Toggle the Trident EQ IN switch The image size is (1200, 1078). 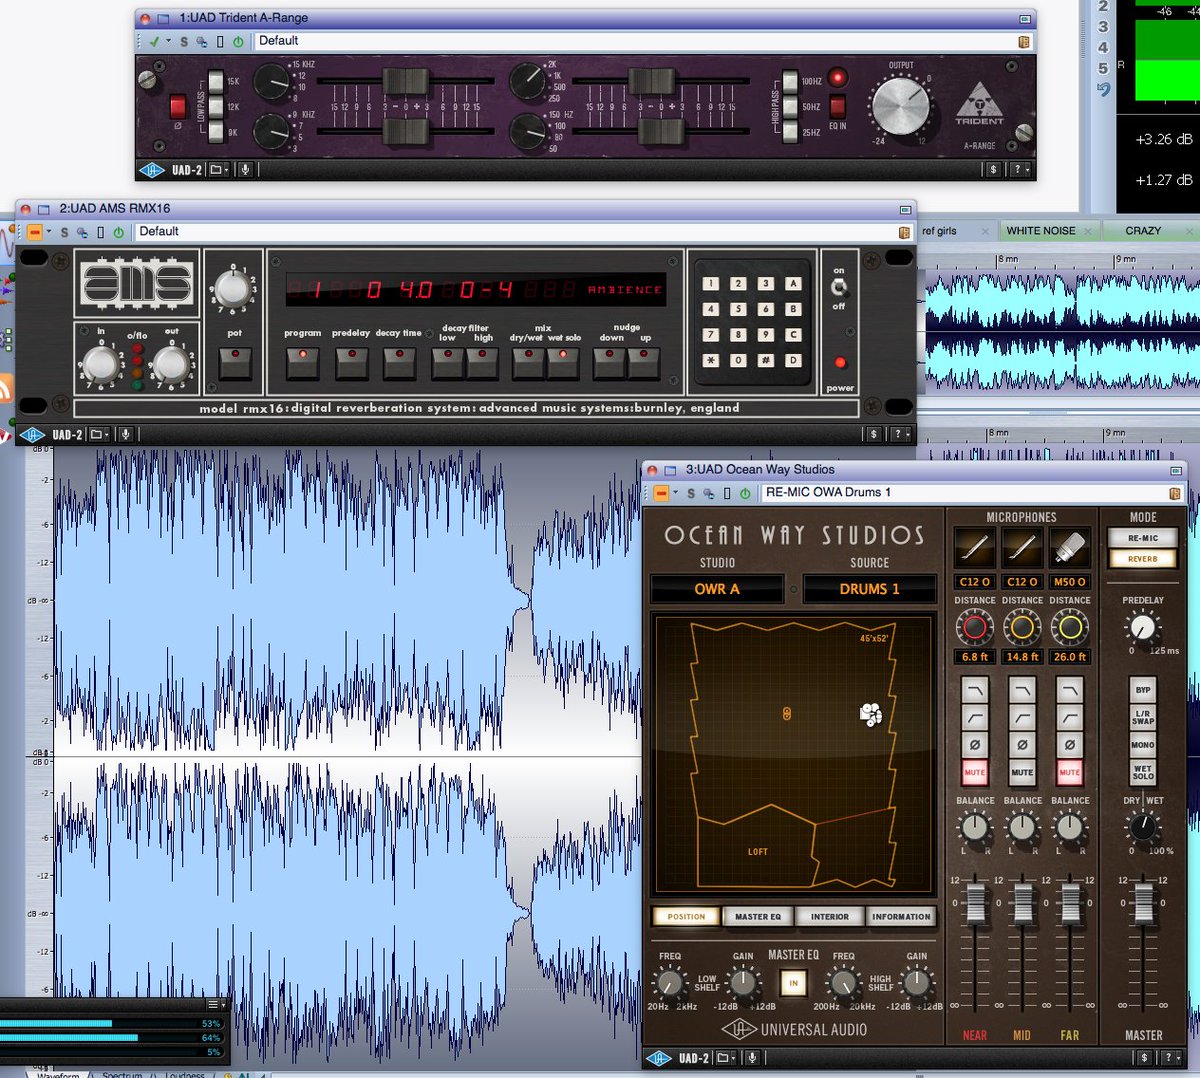(x=837, y=106)
